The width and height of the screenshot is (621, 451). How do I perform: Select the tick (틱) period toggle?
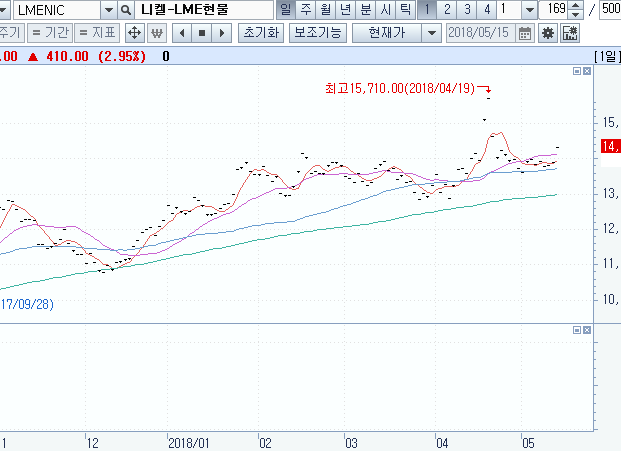[404, 10]
